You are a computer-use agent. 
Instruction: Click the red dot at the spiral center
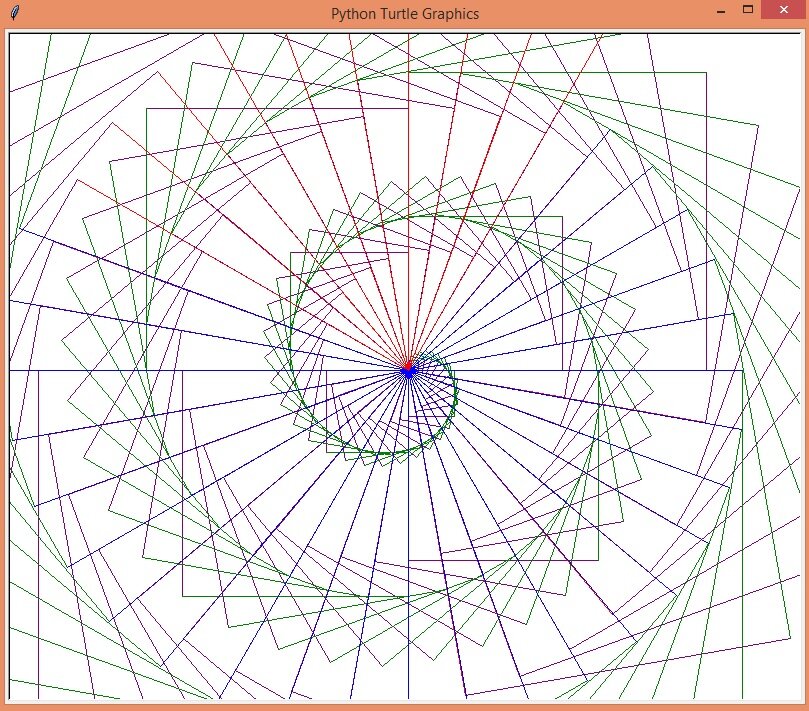point(409,365)
